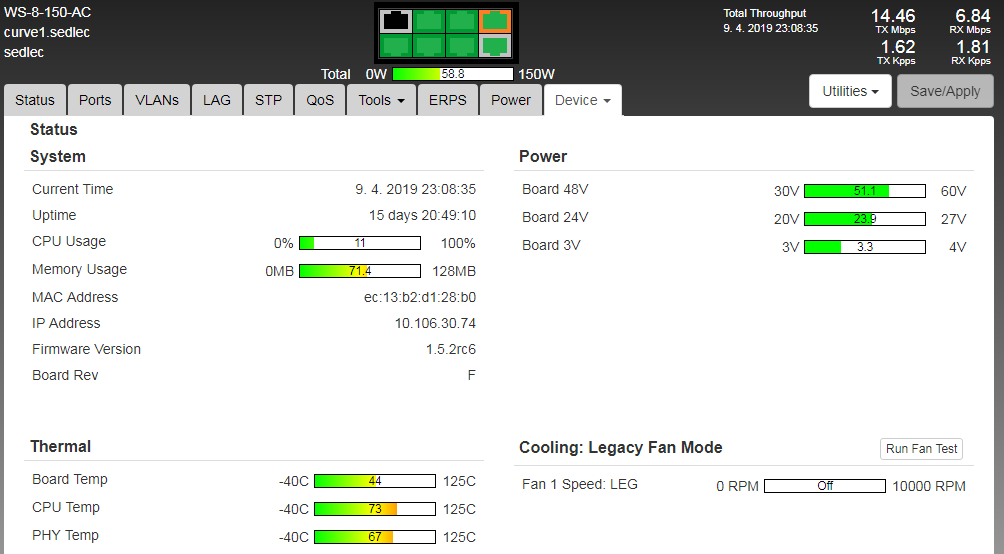Viewport: 1004px width, 554px height.
Task: Switch to the Power tab
Action: [511, 100]
